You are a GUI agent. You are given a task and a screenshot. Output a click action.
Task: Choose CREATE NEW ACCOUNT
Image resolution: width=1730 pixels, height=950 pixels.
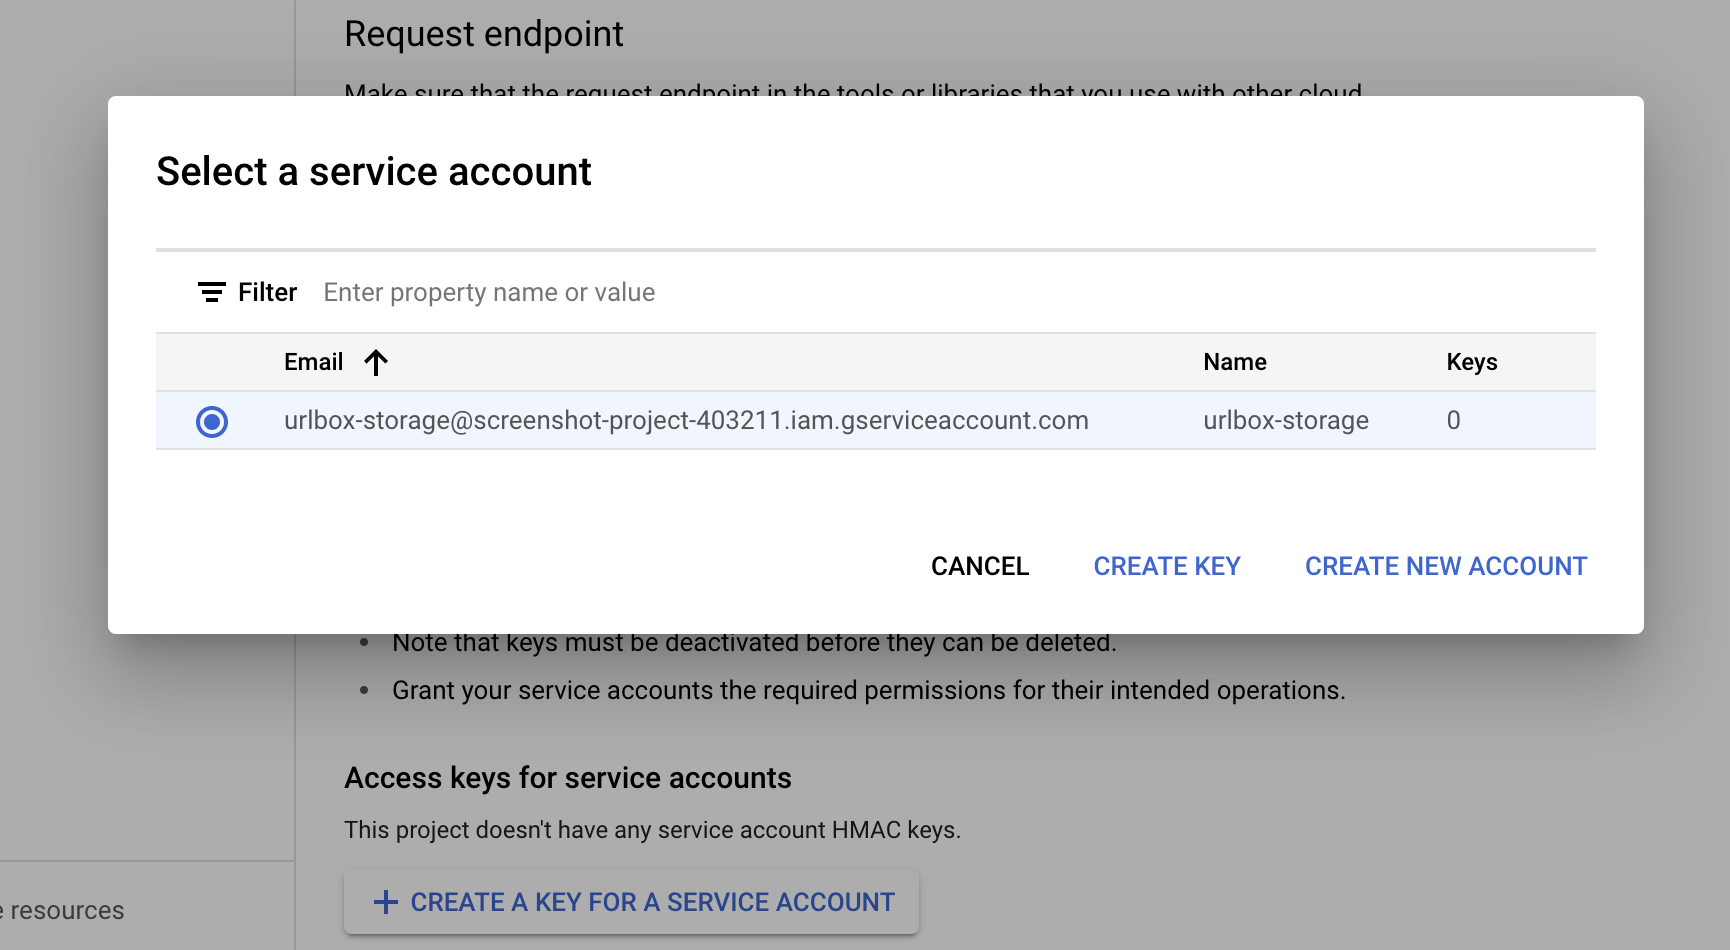click(x=1445, y=566)
